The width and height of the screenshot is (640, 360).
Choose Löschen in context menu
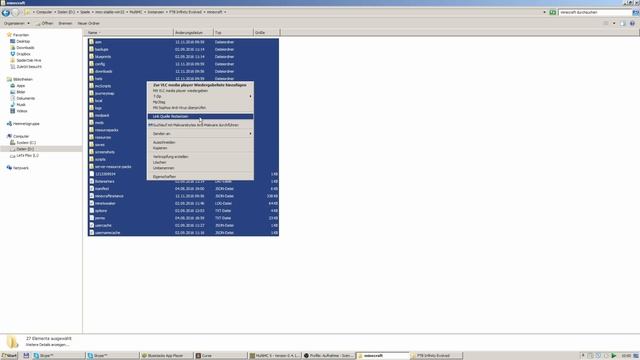tap(200, 162)
